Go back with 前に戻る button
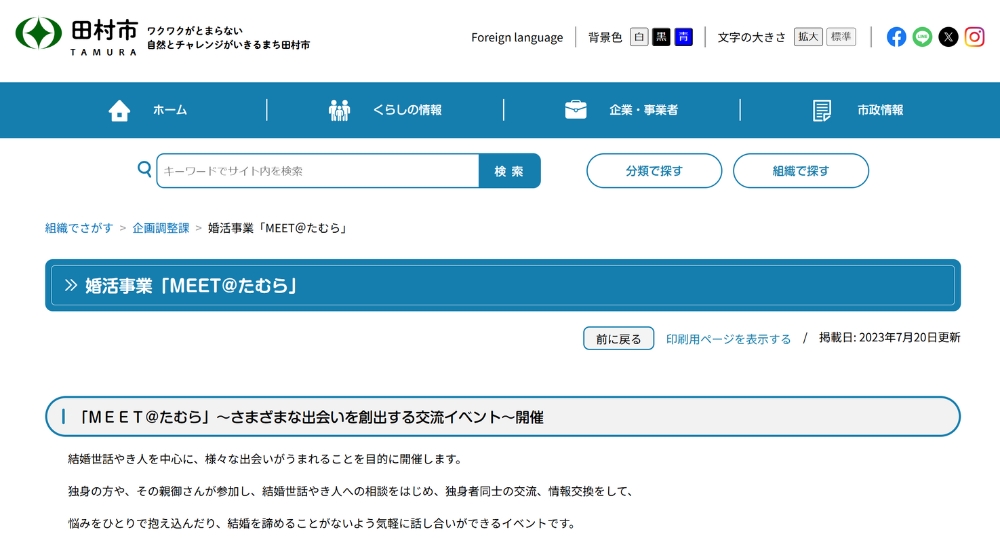Image resolution: width=1000 pixels, height=540 pixels. (x=618, y=339)
